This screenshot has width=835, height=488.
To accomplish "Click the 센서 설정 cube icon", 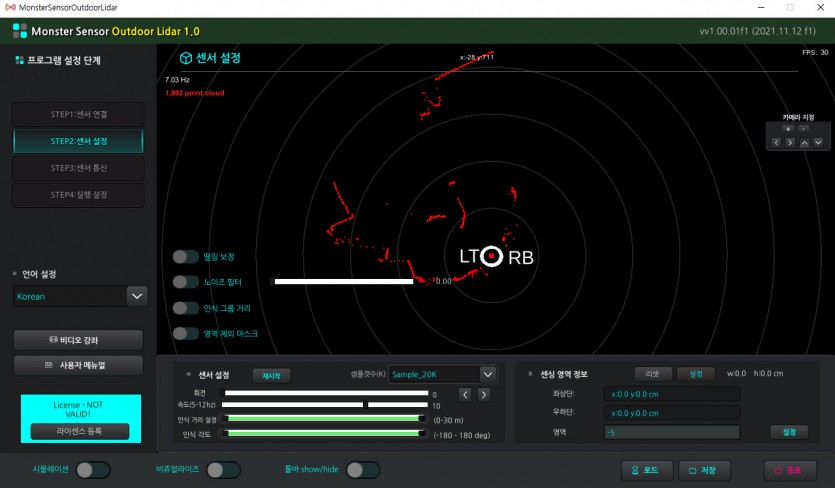I will point(185,58).
